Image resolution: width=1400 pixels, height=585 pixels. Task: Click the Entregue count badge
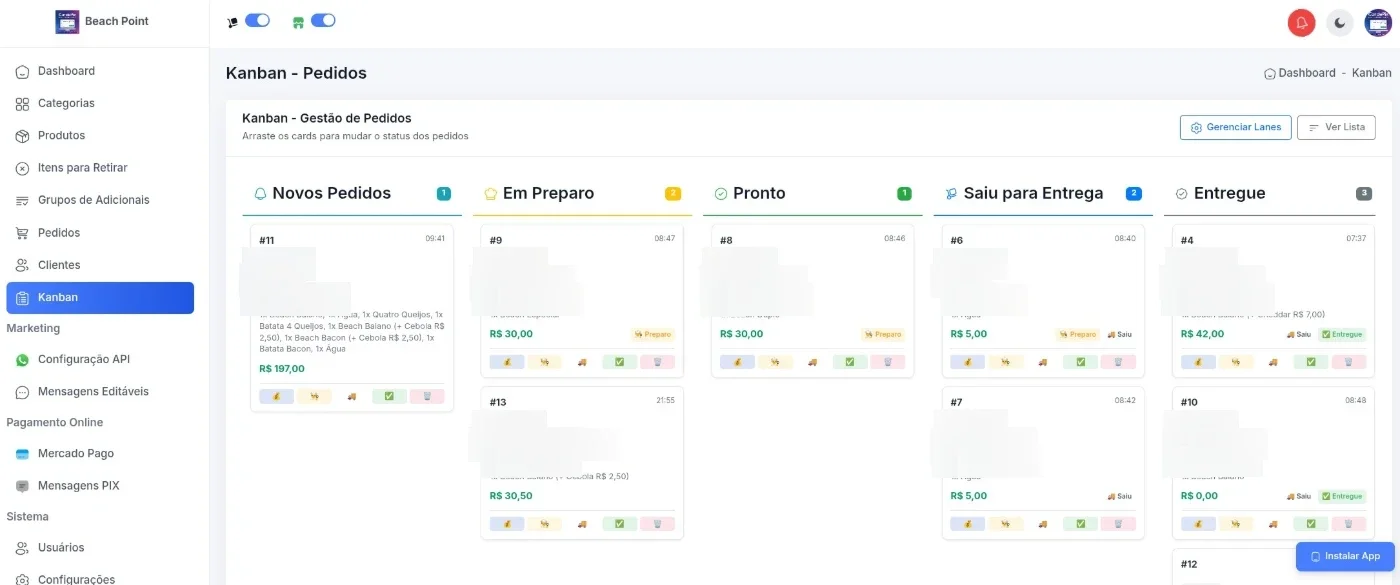pyautogui.click(x=1364, y=194)
